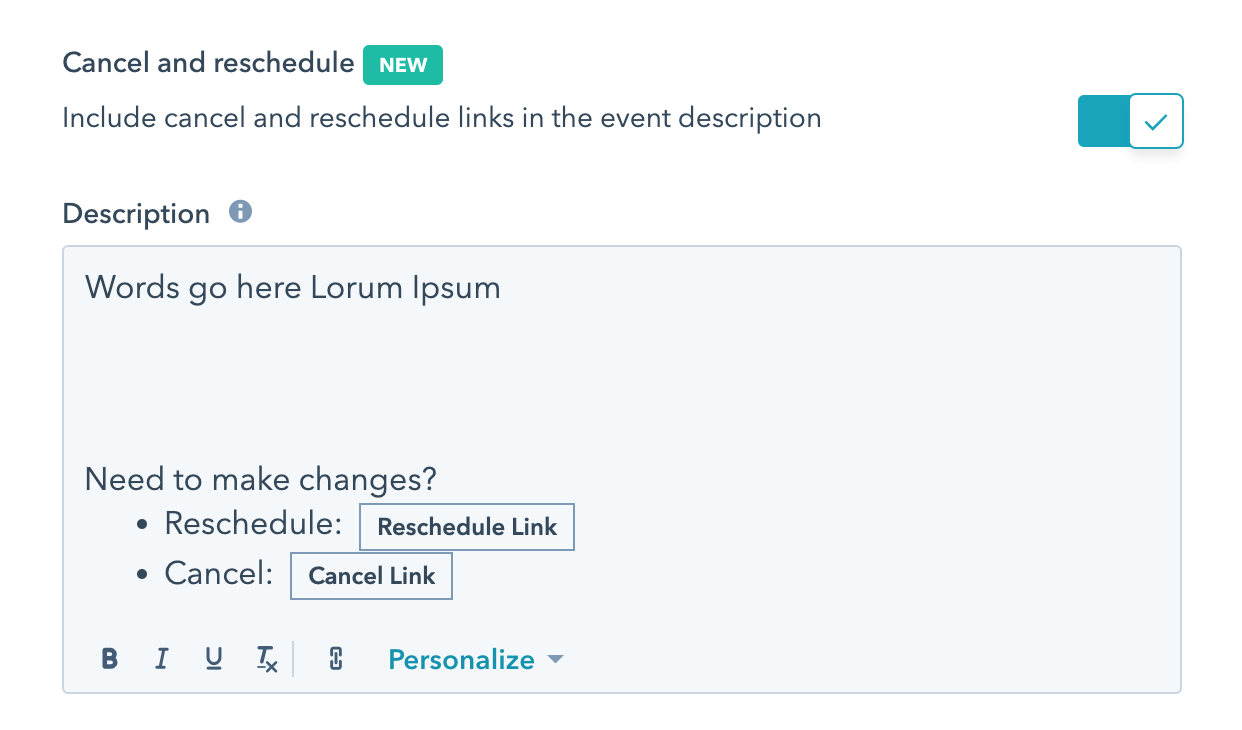Screen dimensions: 1242x730
Task: Insert a hyperlink using the link icon
Action: coord(335,659)
